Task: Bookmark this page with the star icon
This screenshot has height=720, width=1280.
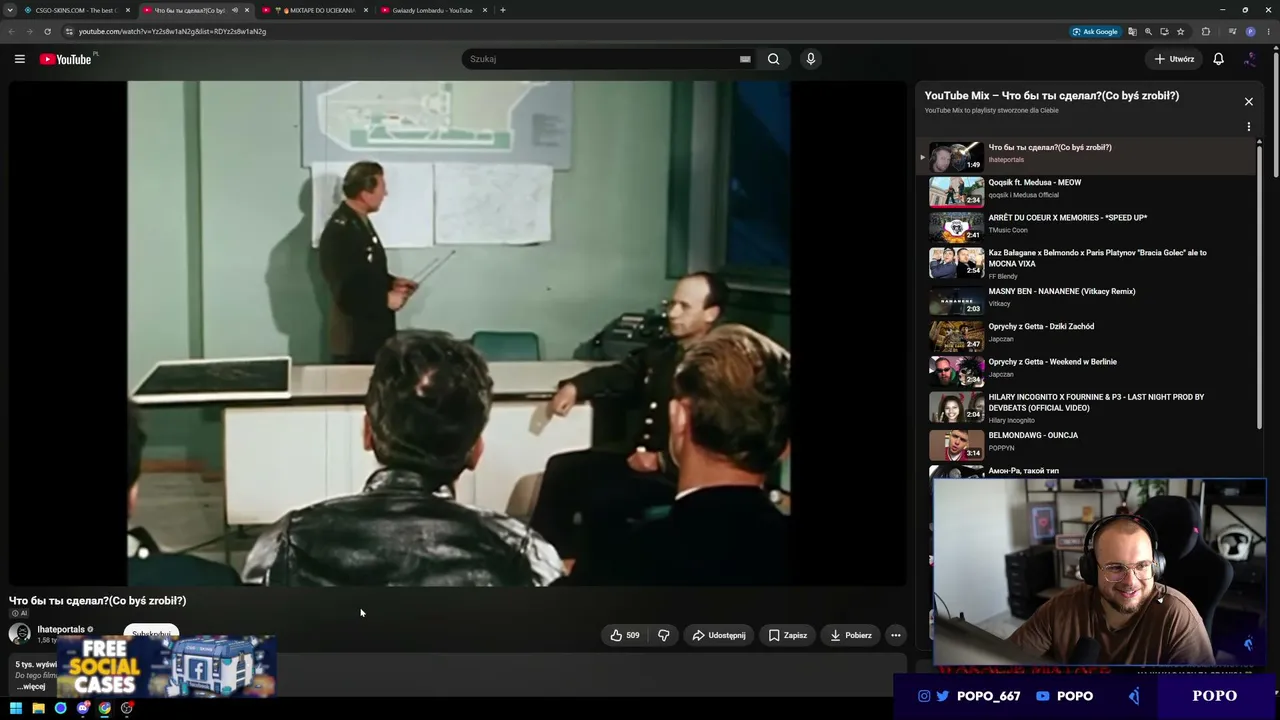Action: click(1180, 31)
